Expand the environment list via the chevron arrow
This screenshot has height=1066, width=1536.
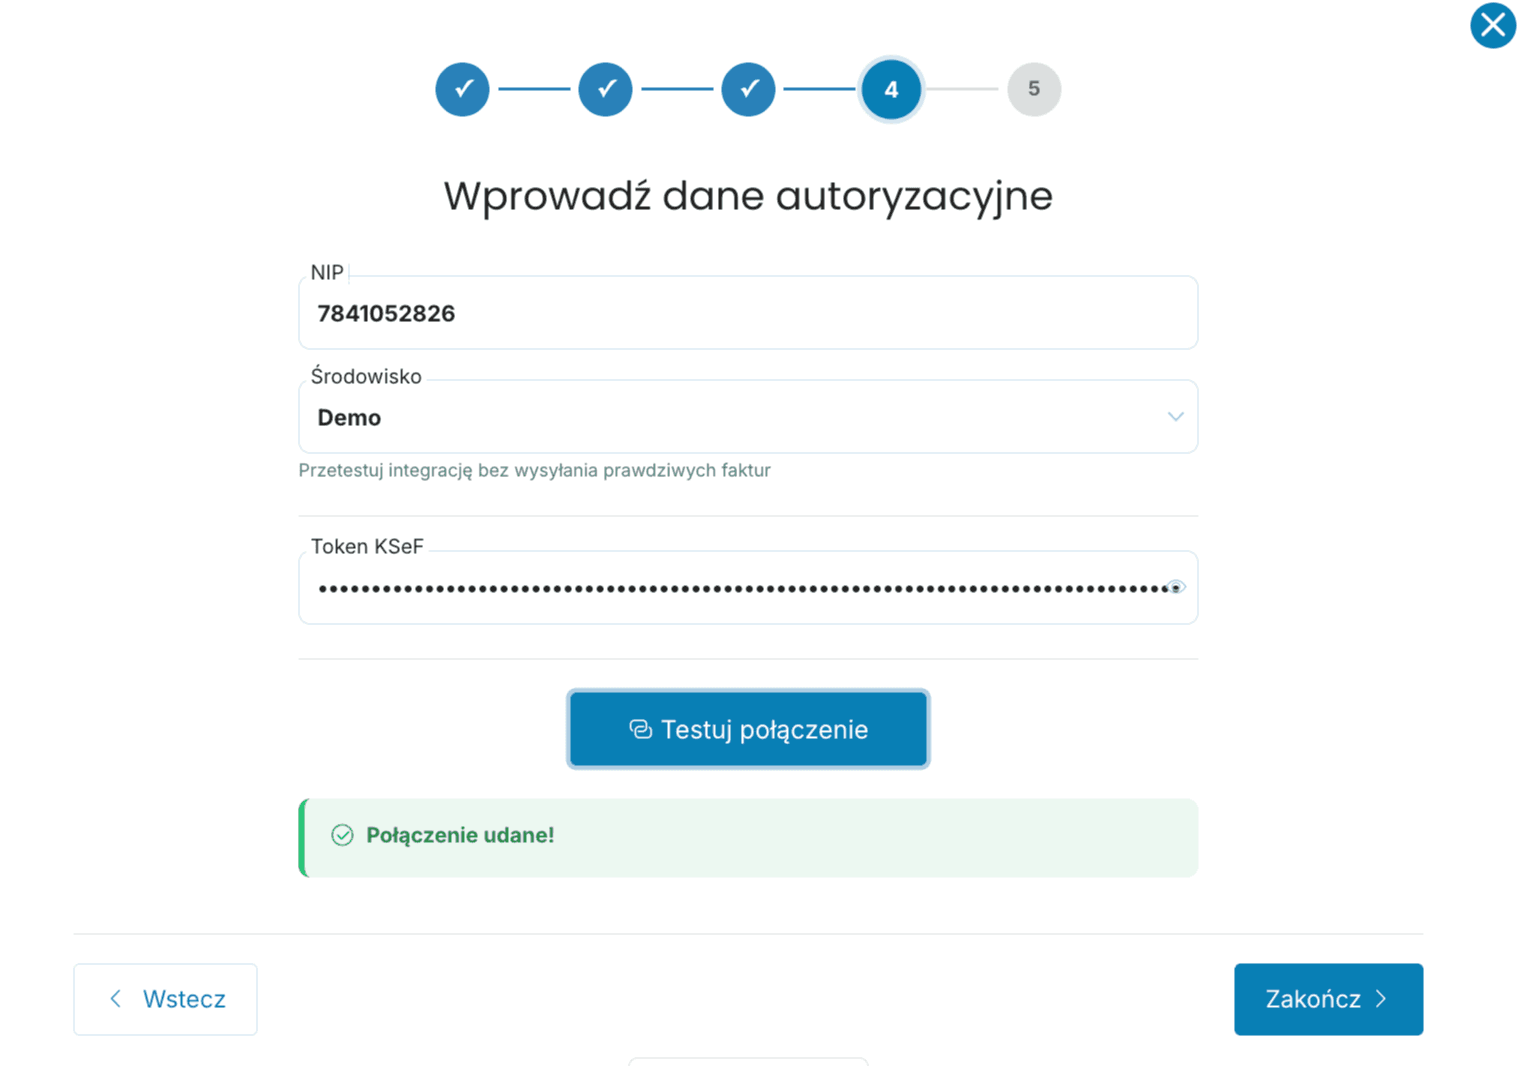pos(1175,417)
